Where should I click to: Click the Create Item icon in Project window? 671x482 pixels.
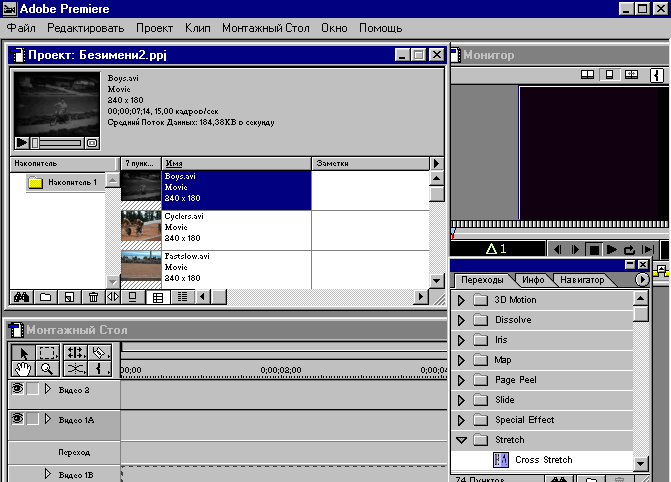[69, 297]
